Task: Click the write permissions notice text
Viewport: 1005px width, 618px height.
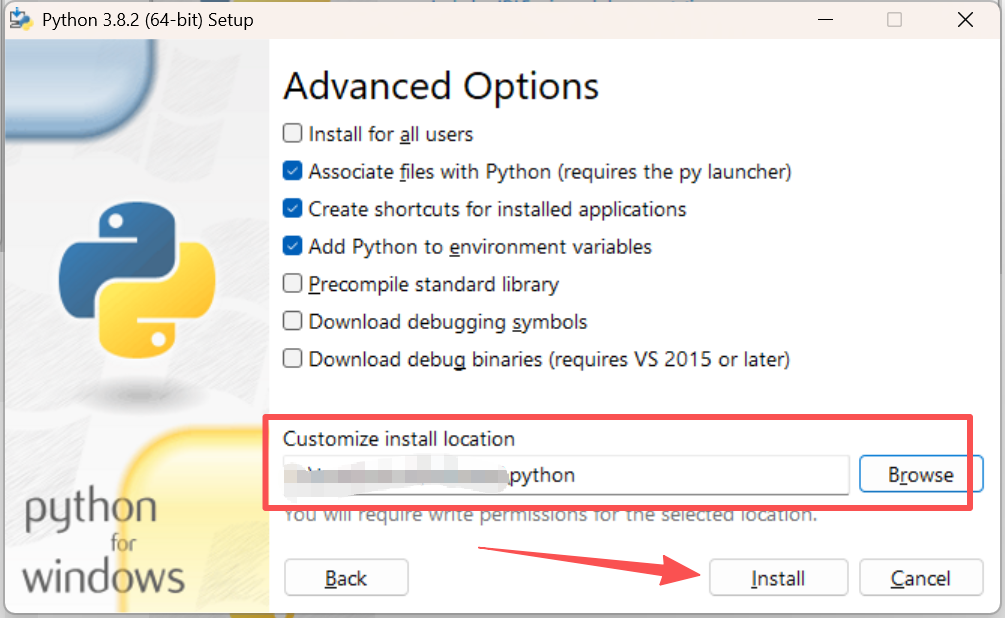Action: (551, 515)
